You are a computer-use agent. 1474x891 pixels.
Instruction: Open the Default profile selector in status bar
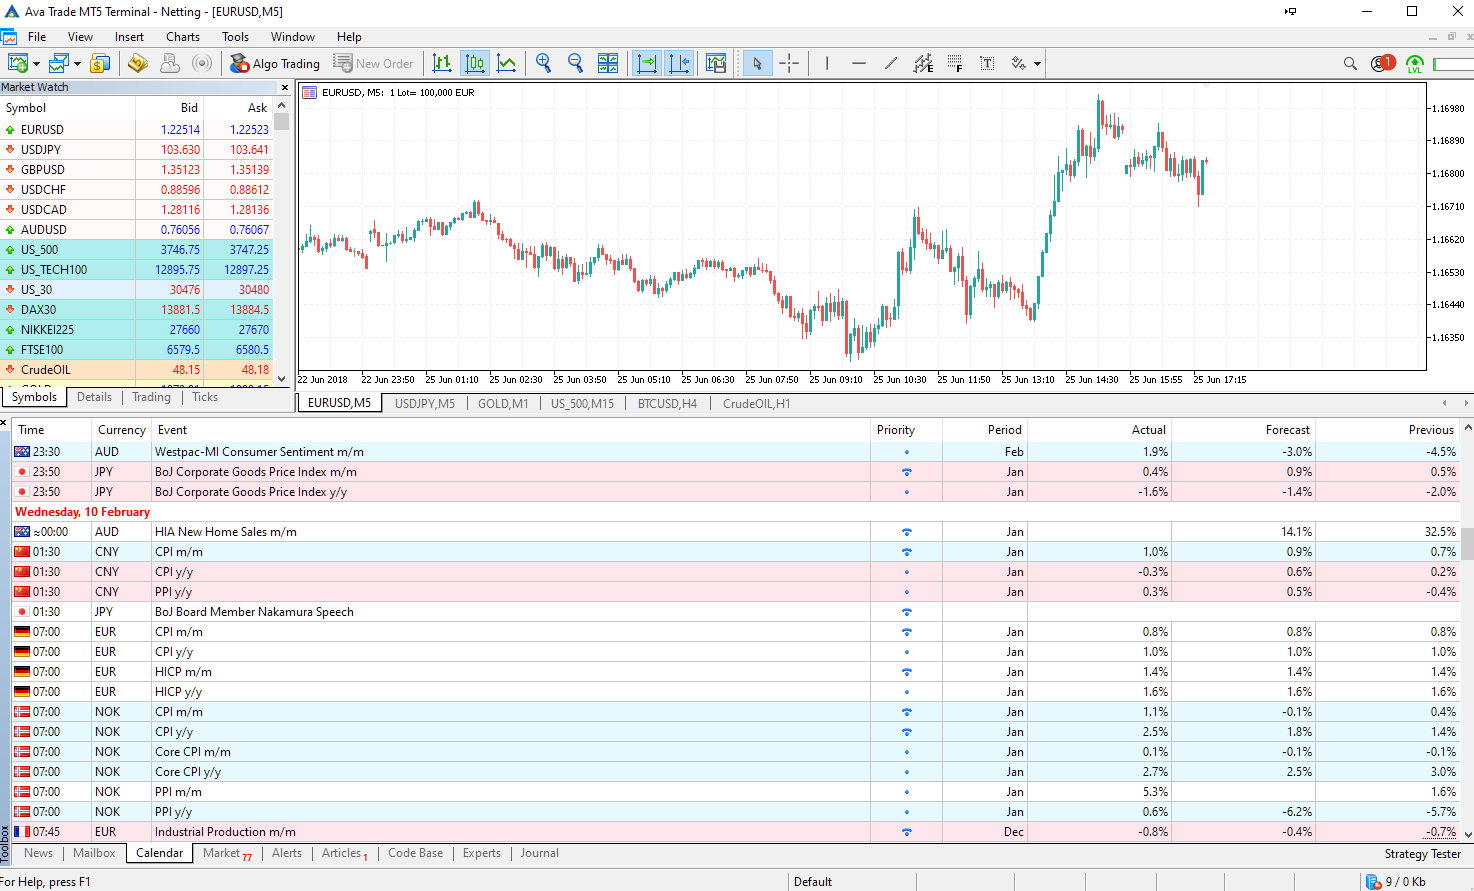pyautogui.click(x=812, y=881)
